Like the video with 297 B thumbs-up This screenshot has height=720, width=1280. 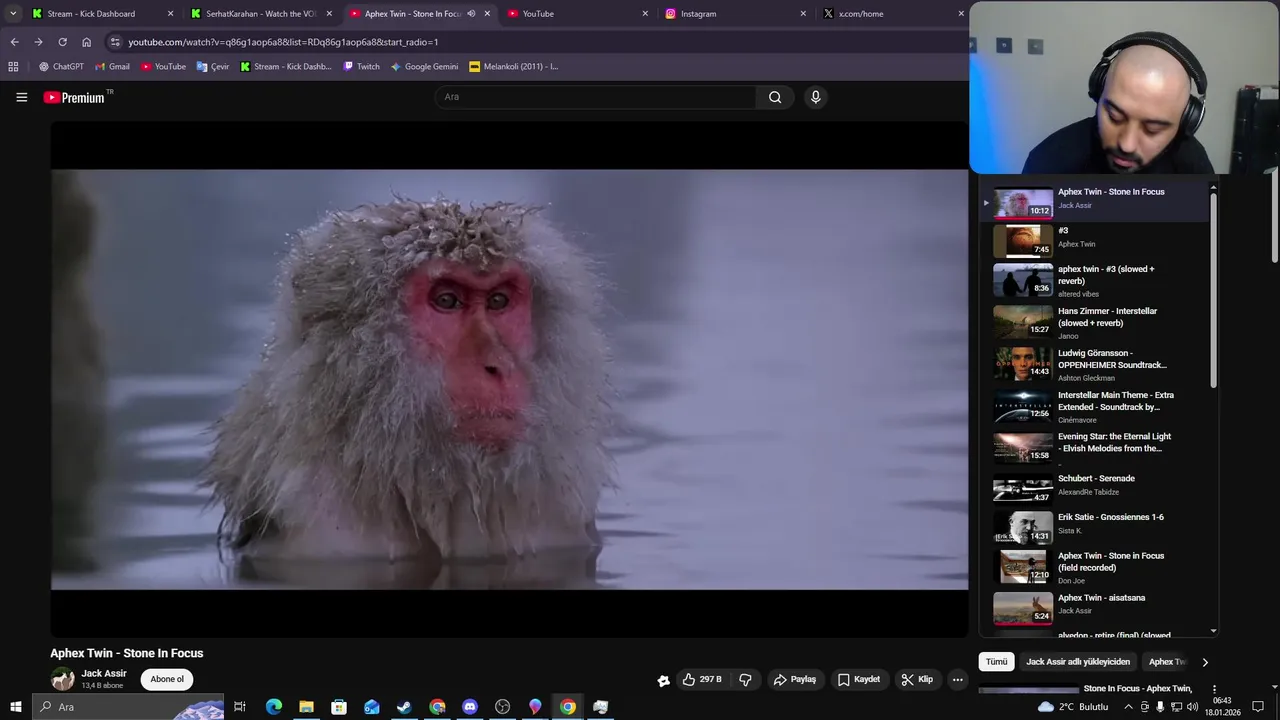702,679
